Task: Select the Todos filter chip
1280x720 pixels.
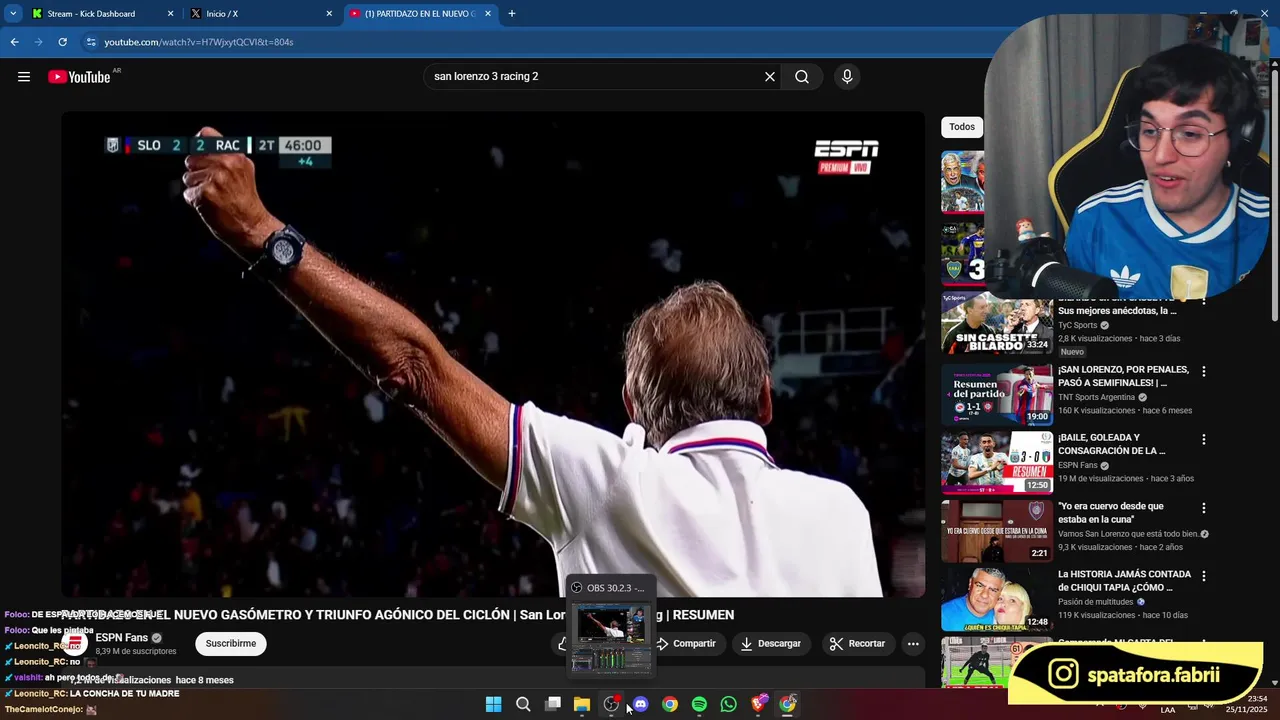Action: click(962, 127)
